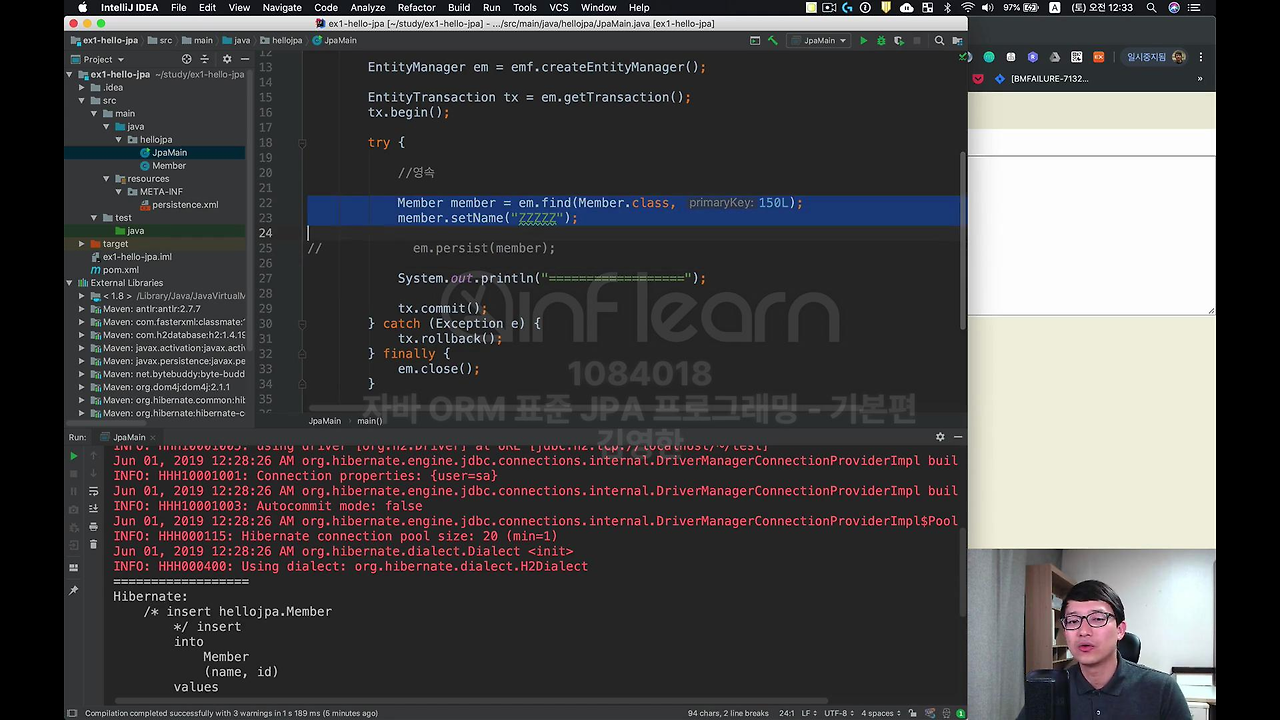The width and height of the screenshot is (1280, 720).
Task: Click the Bluetooth menu bar icon
Action: click(x=947, y=7)
